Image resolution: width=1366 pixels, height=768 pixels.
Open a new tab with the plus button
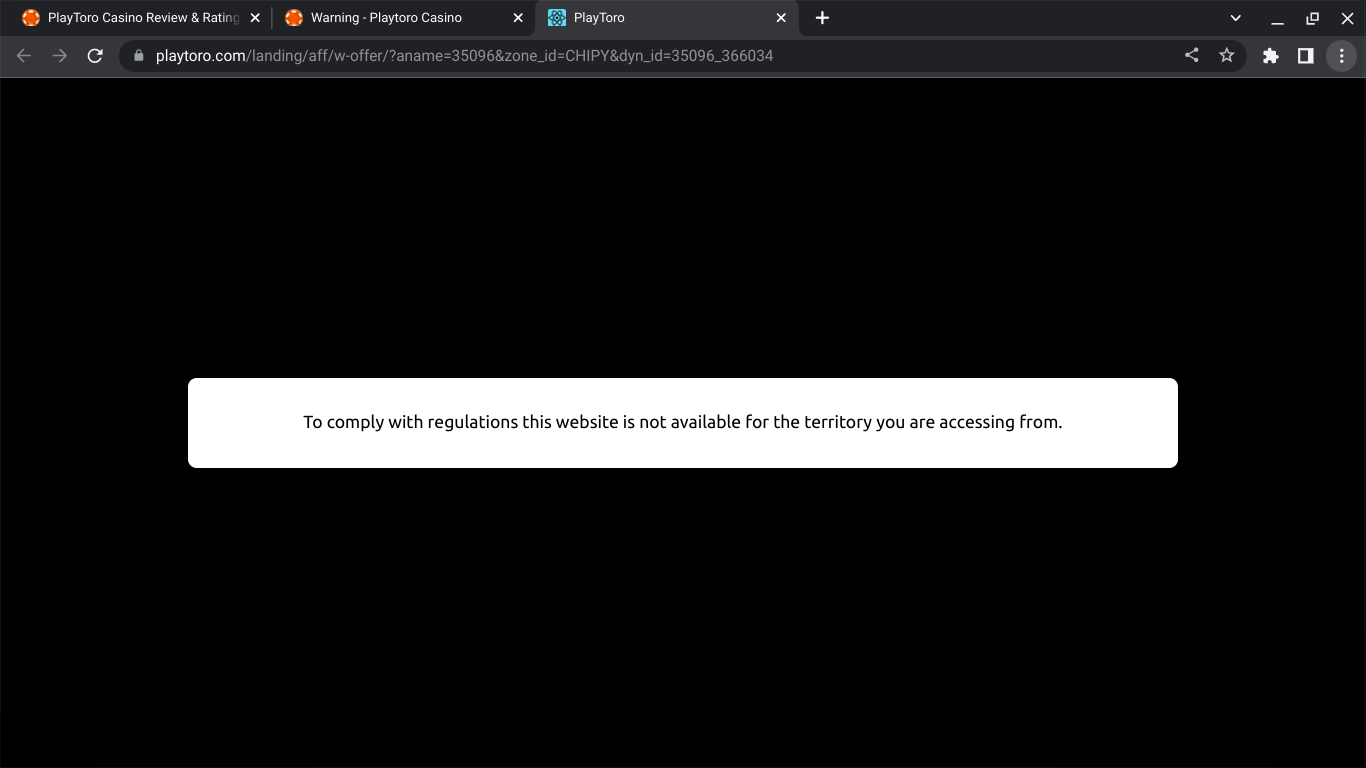point(822,17)
